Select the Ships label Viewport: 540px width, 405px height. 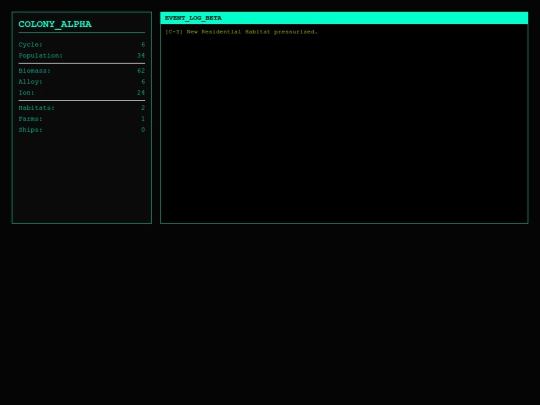(x=31, y=130)
